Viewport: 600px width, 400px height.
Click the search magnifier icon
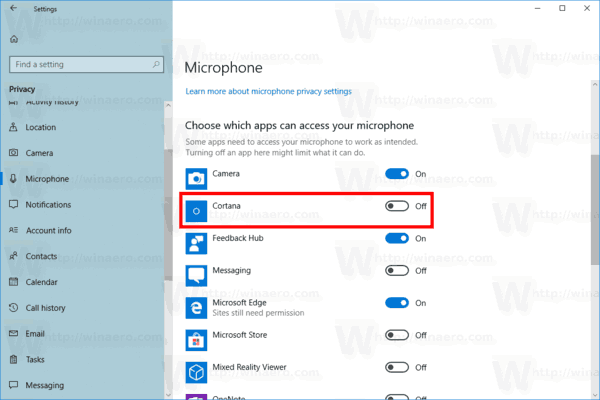(156, 64)
